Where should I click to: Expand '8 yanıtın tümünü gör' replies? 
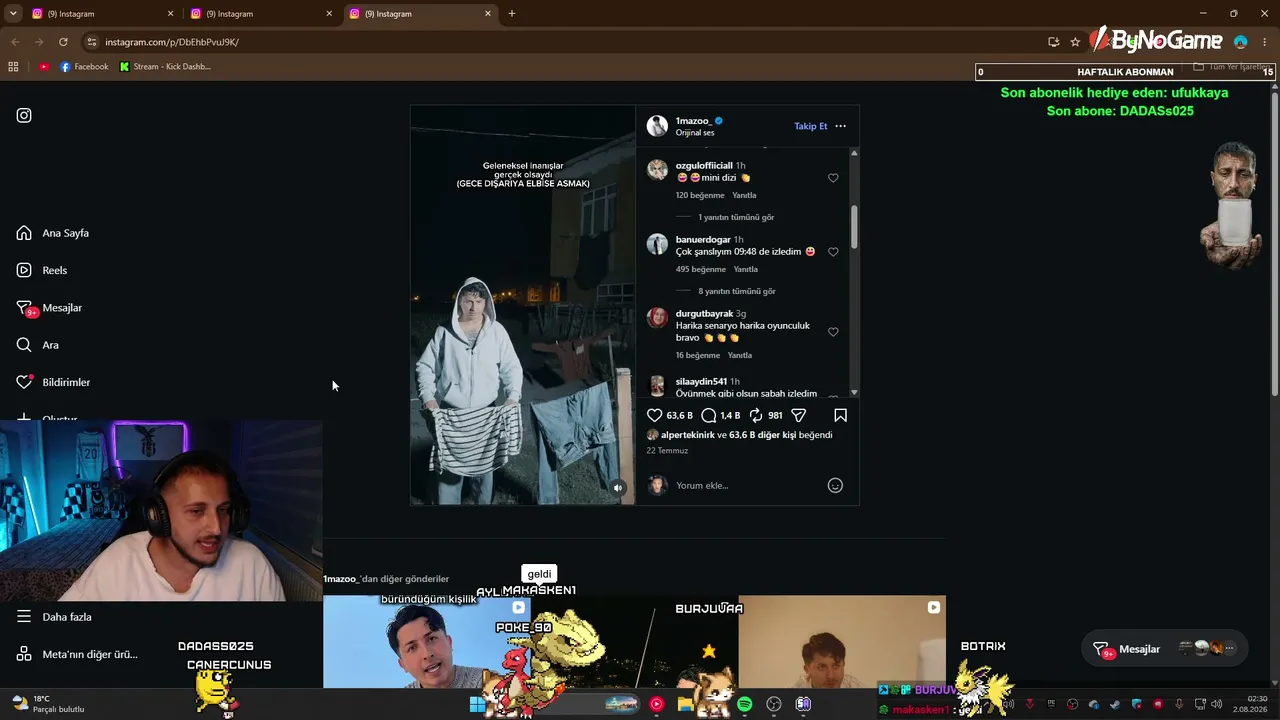(x=737, y=291)
